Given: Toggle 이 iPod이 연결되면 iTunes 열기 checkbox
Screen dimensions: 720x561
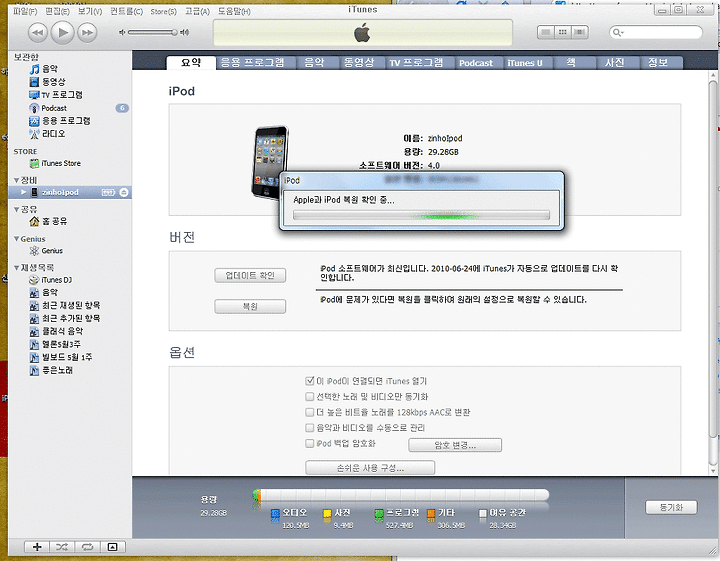Looking at the screenshot, I should pyautogui.click(x=310, y=381).
